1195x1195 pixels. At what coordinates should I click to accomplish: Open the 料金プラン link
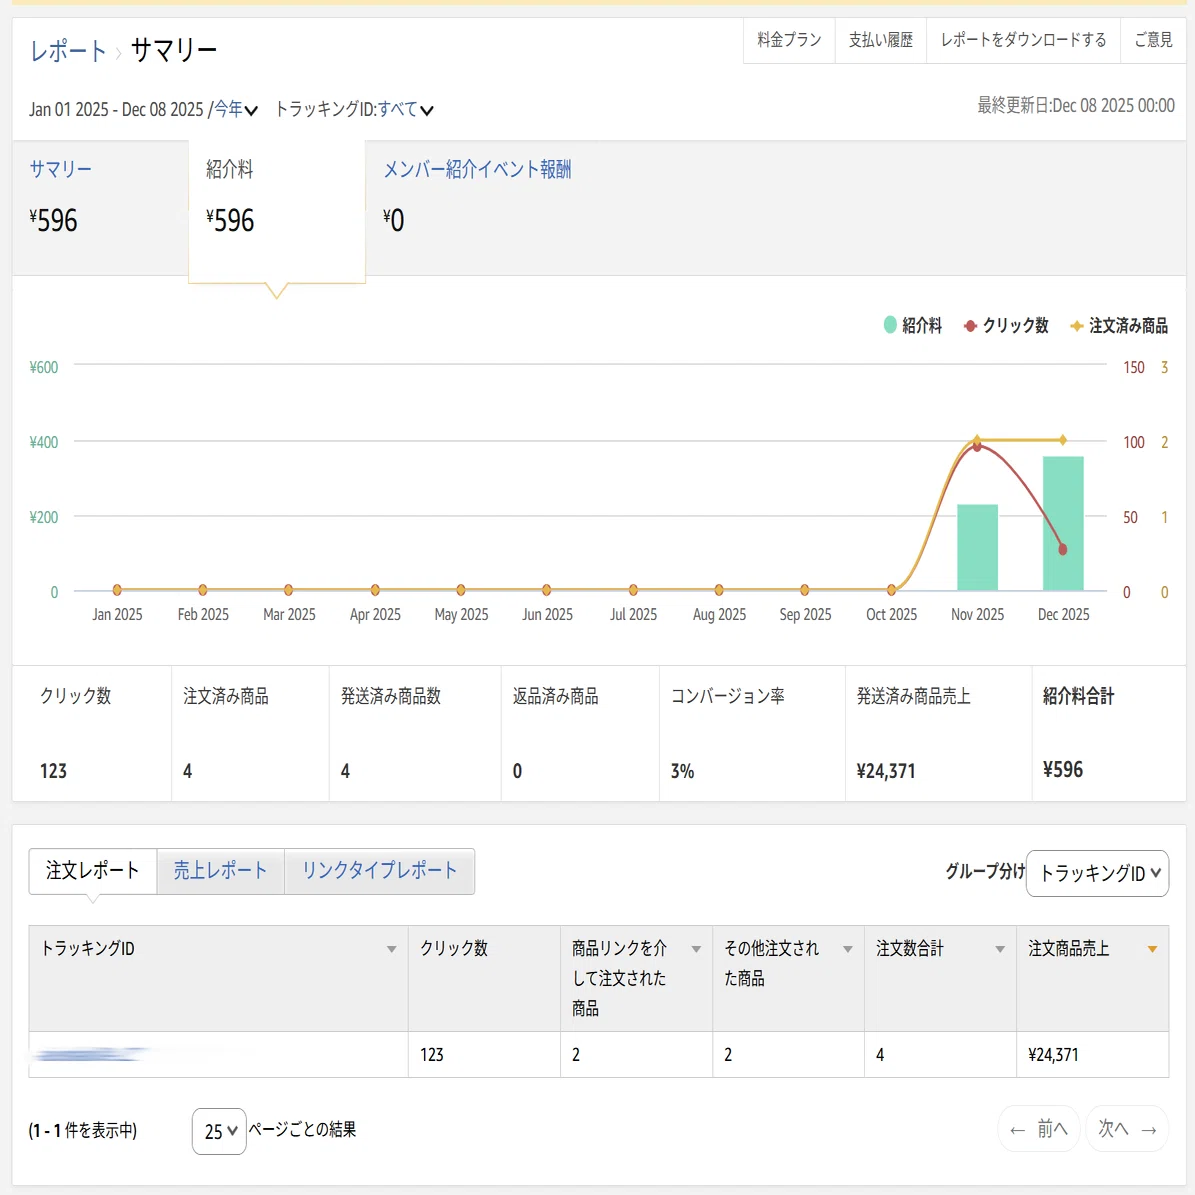coord(789,40)
